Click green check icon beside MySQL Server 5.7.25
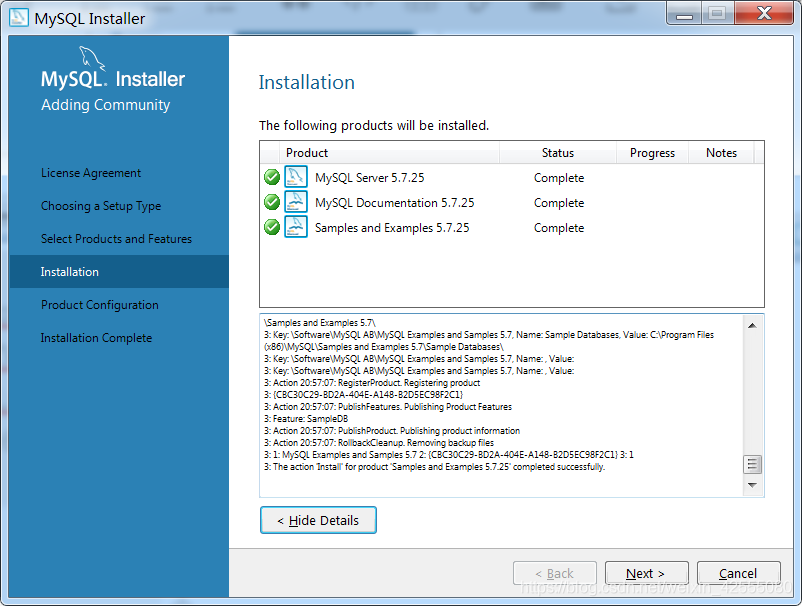Image resolution: width=802 pixels, height=606 pixels. point(272,177)
